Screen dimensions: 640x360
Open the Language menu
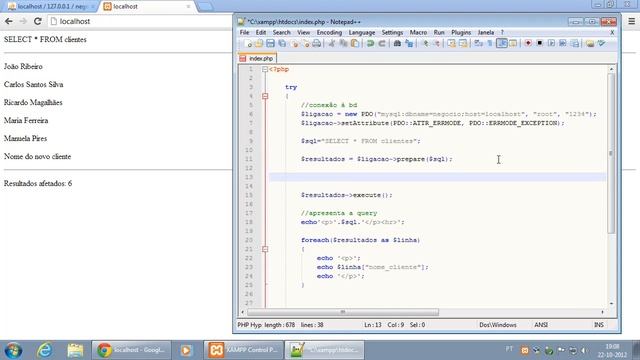362,32
